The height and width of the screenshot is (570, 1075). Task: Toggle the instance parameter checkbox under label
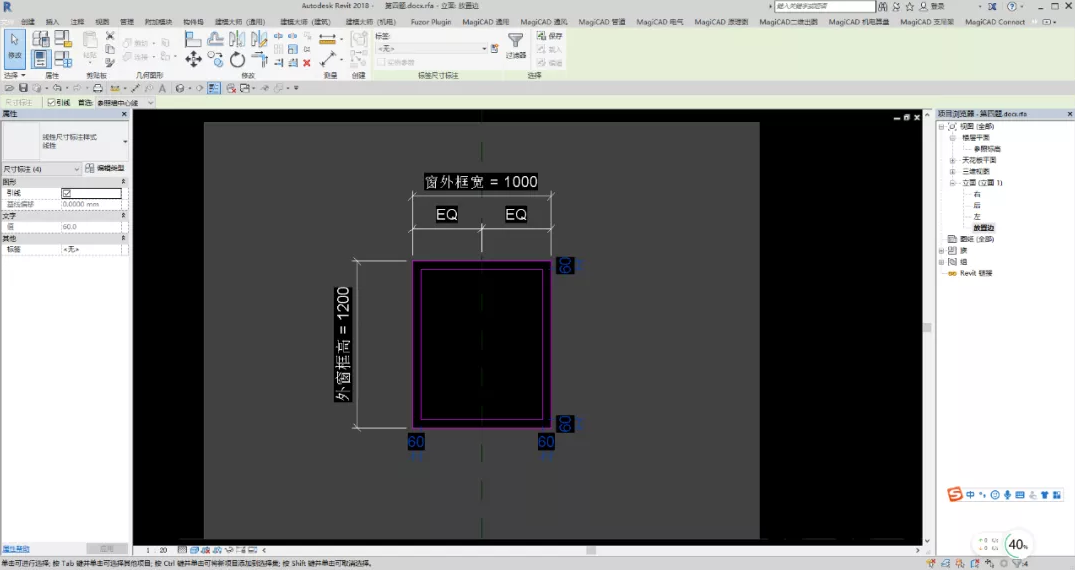pyautogui.click(x=381, y=62)
